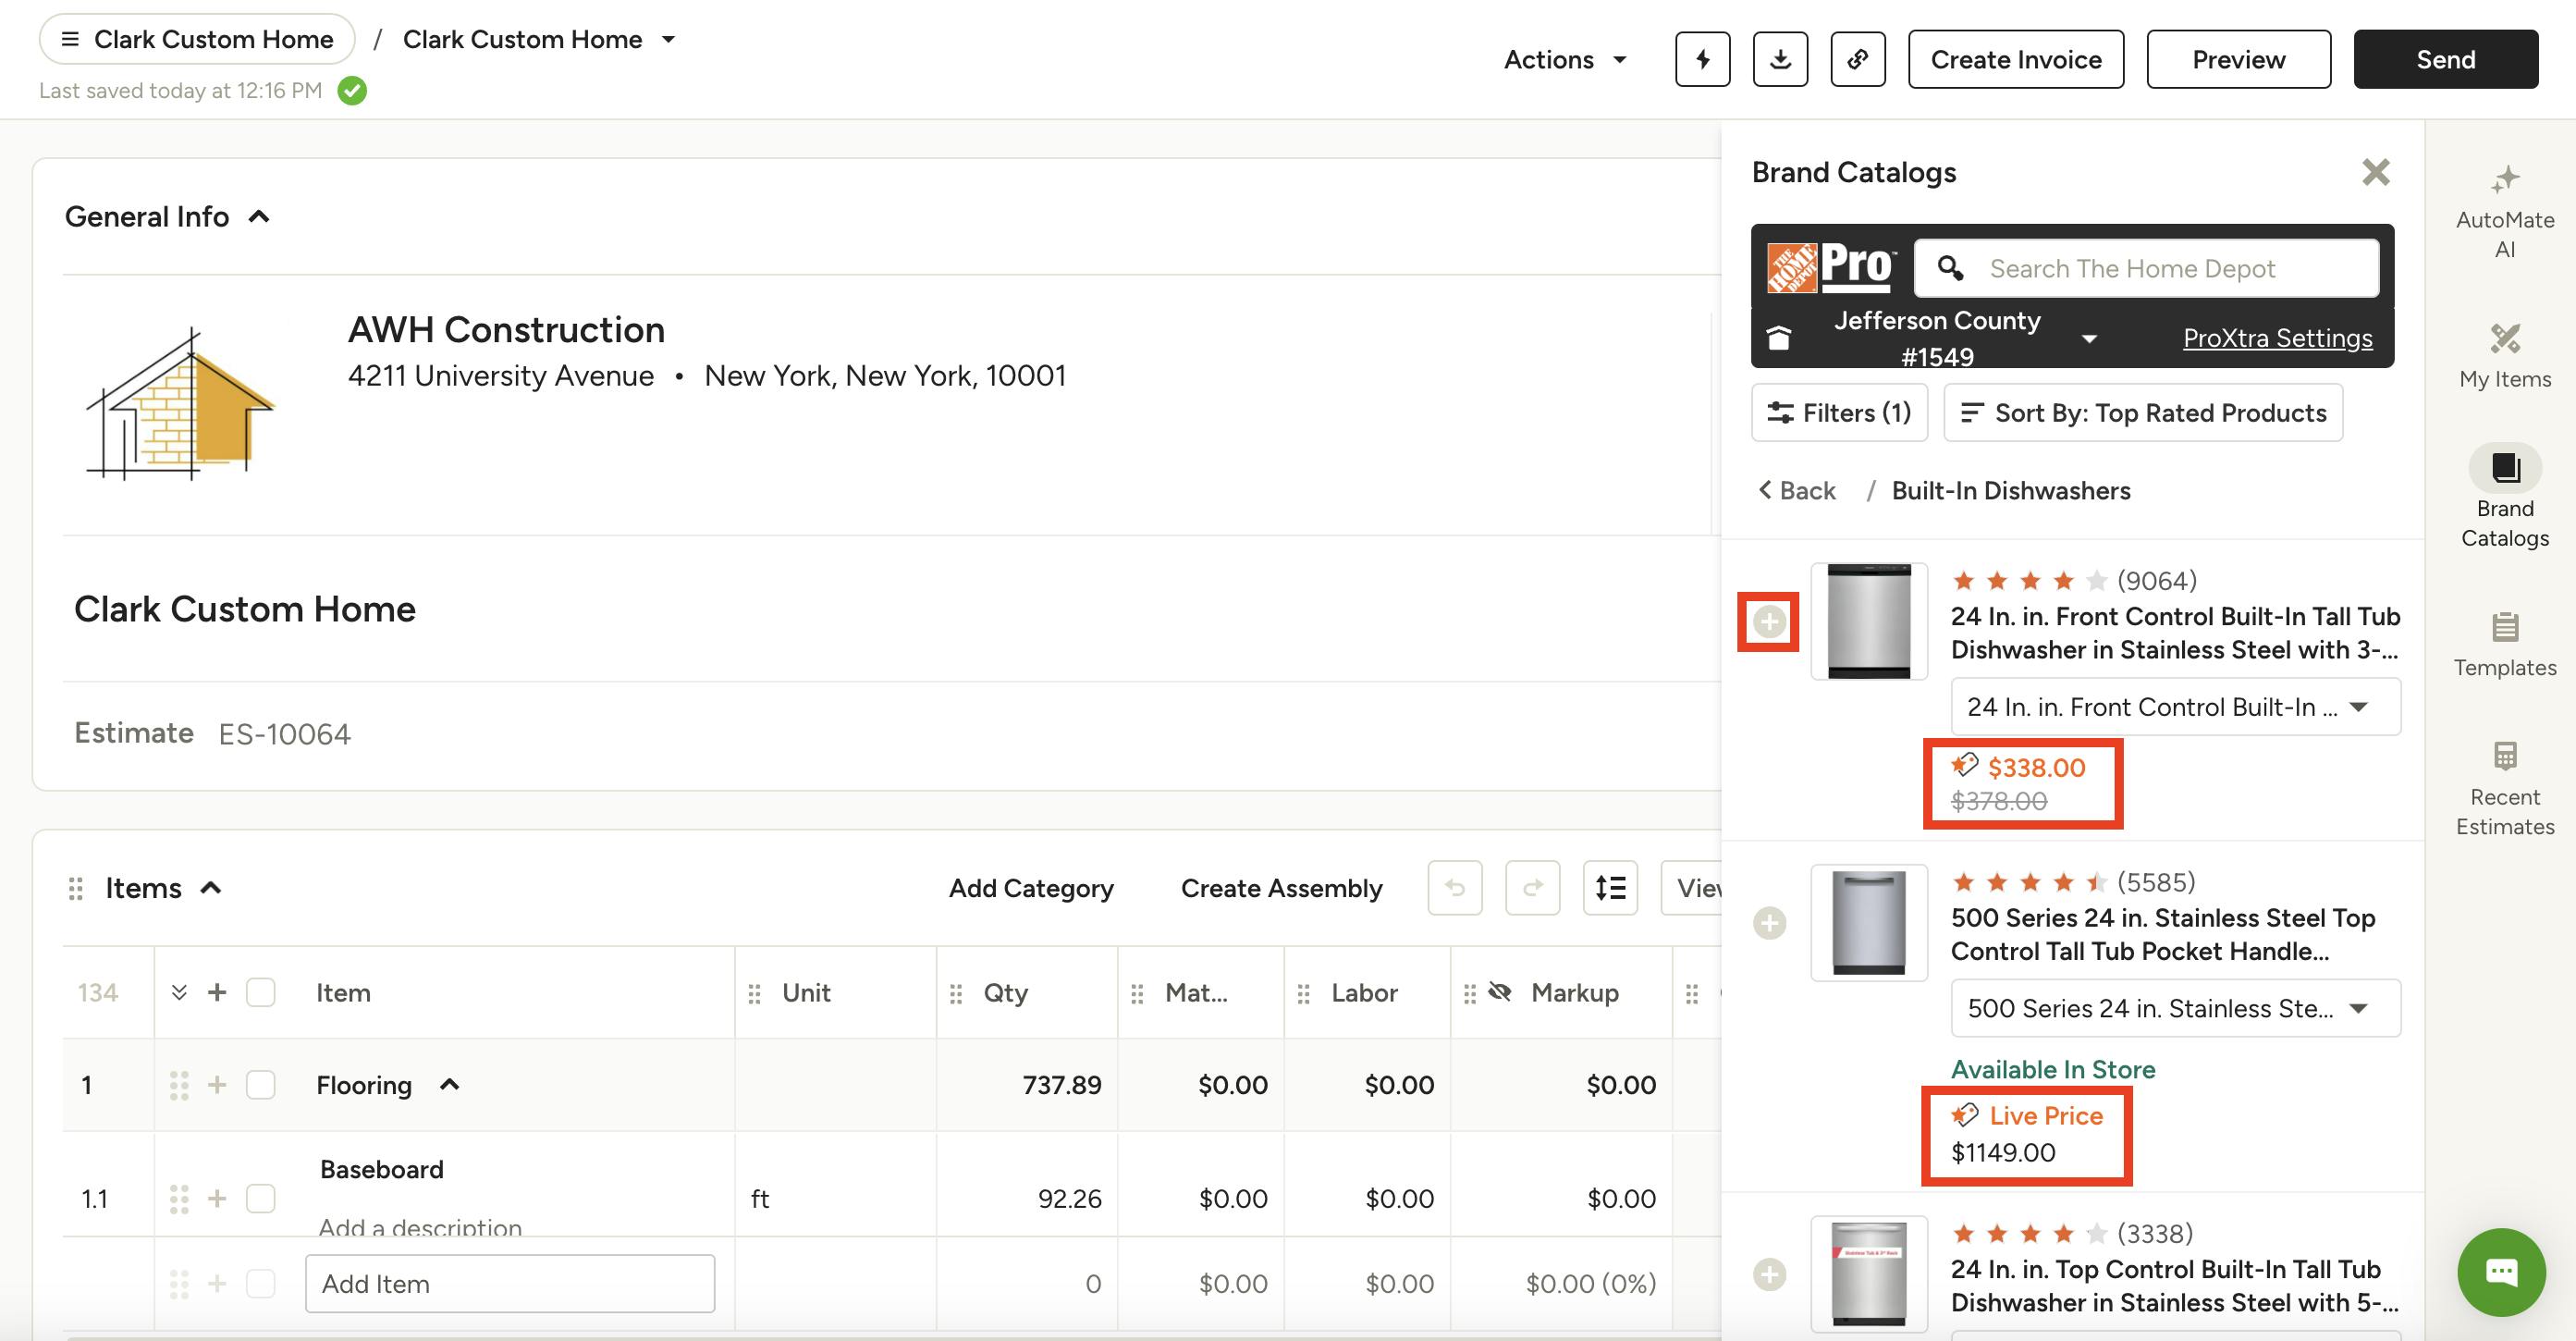Open the 500 Series 24 in. Stainless variant dropdown
The width and height of the screenshot is (2576, 1341).
pyautogui.click(x=2175, y=1008)
